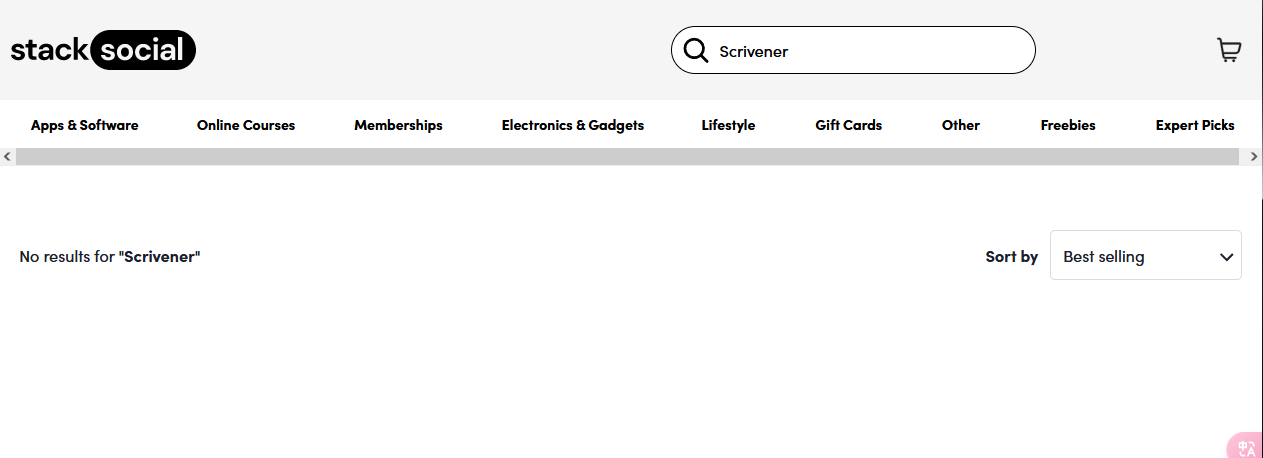Image resolution: width=1263 pixels, height=458 pixels.
Task: Open Expert Picks category
Action: tap(1195, 125)
